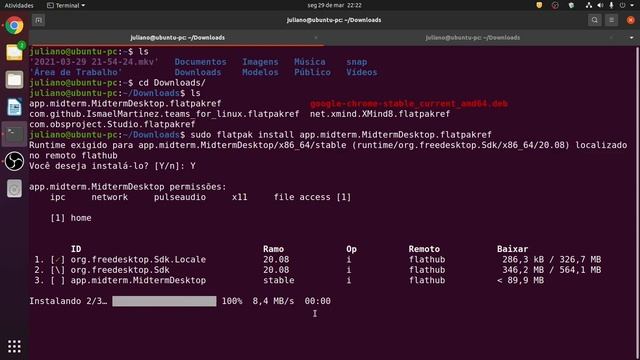Click the 'snap' folder name
Viewport: 640px width, 360px height.
tap(357, 62)
